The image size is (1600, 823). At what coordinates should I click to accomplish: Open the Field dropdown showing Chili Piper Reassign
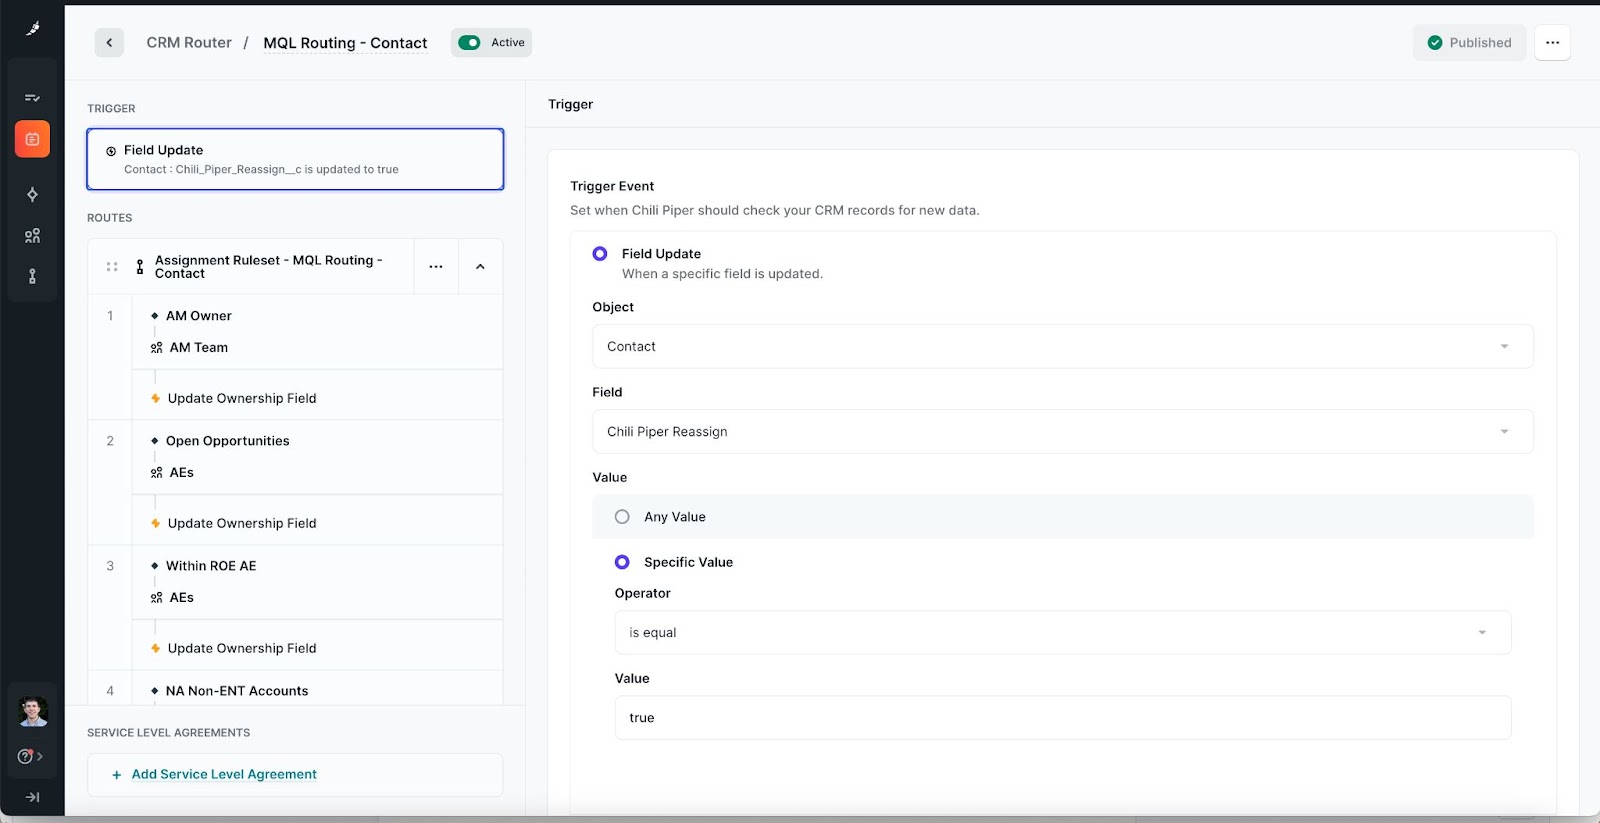point(1062,432)
